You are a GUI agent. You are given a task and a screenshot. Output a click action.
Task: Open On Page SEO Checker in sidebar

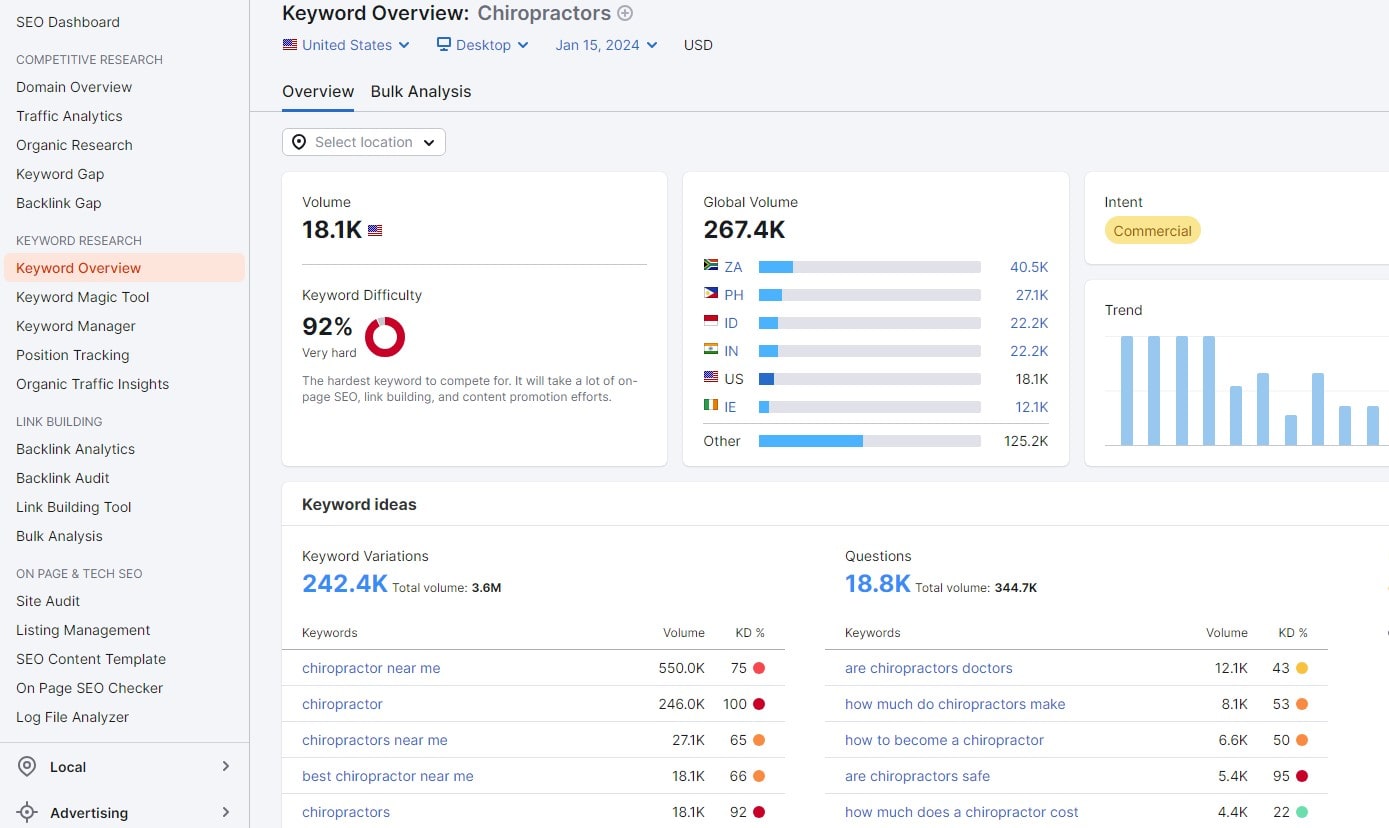(x=89, y=688)
